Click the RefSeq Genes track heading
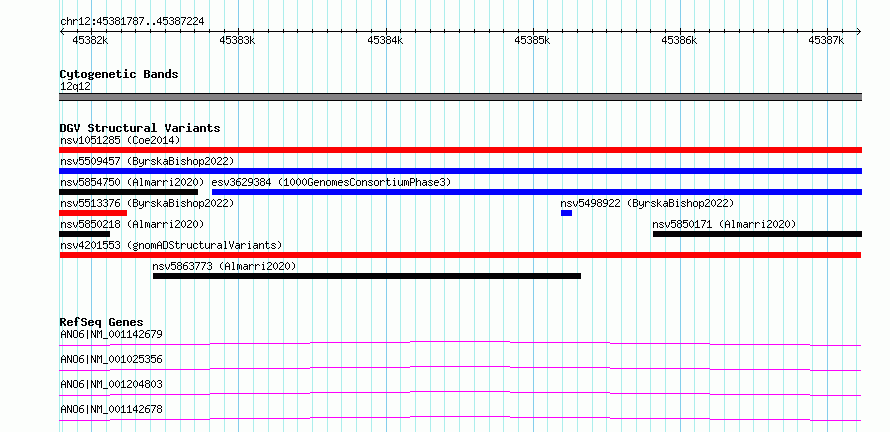Image resolution: width=890 pixels, height=432 pixels. (102, 322)
